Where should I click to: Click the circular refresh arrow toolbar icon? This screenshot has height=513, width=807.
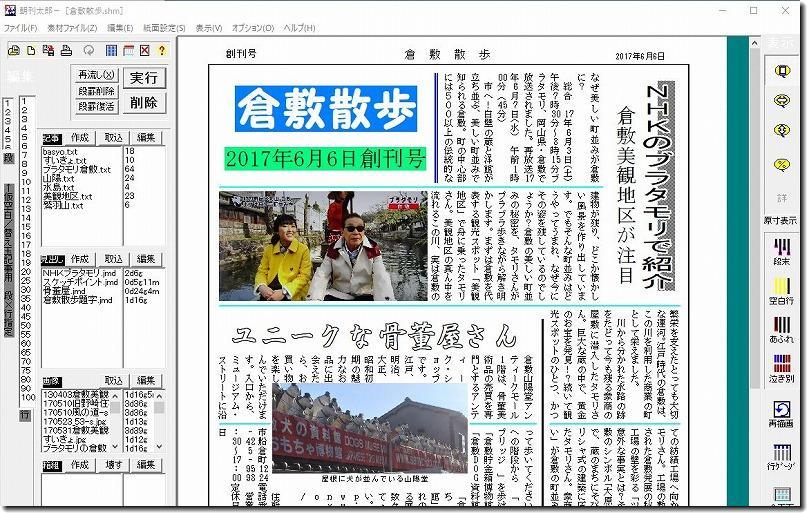click(x=89, y=50)
